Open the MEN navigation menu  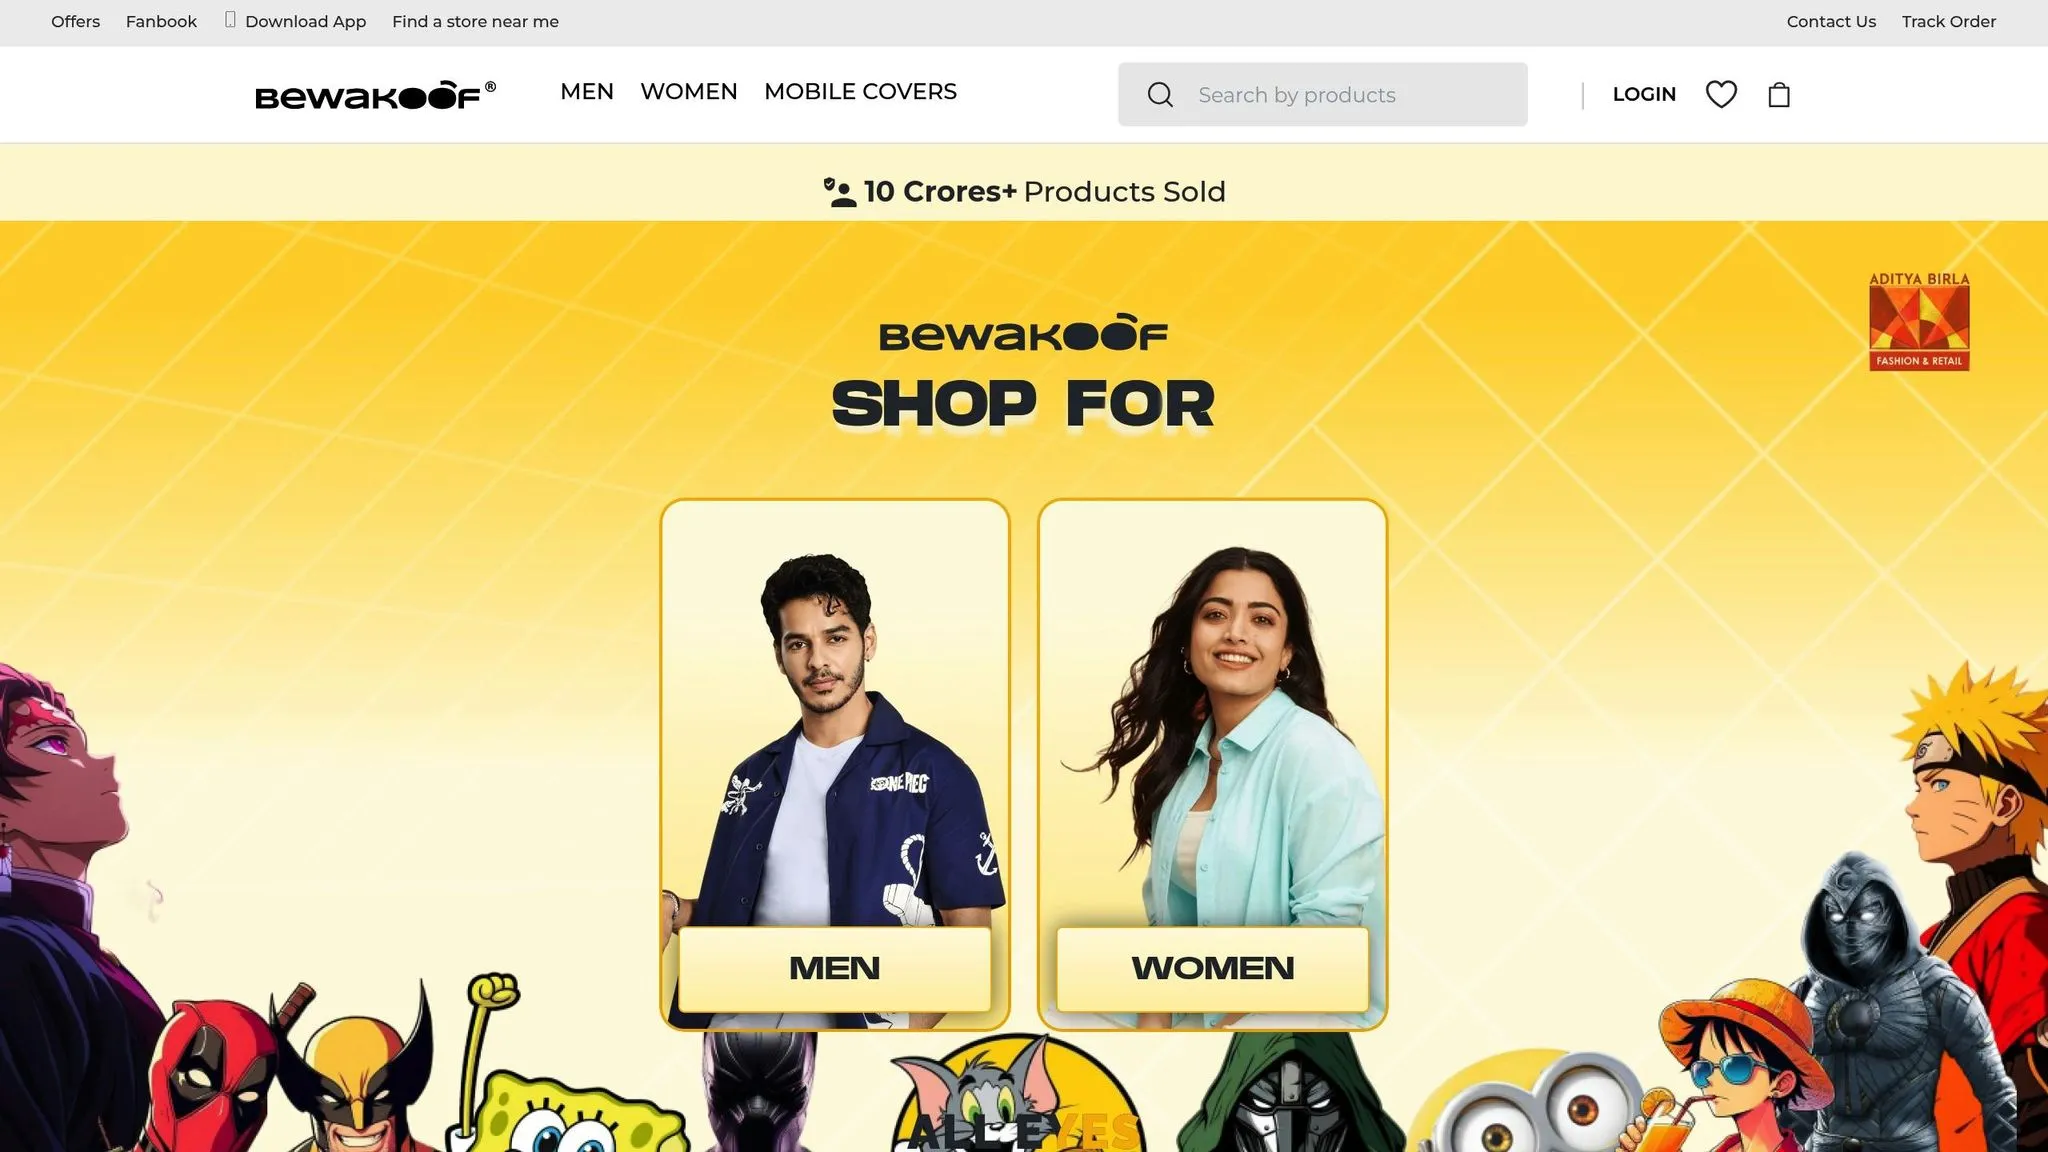(587, 92)
